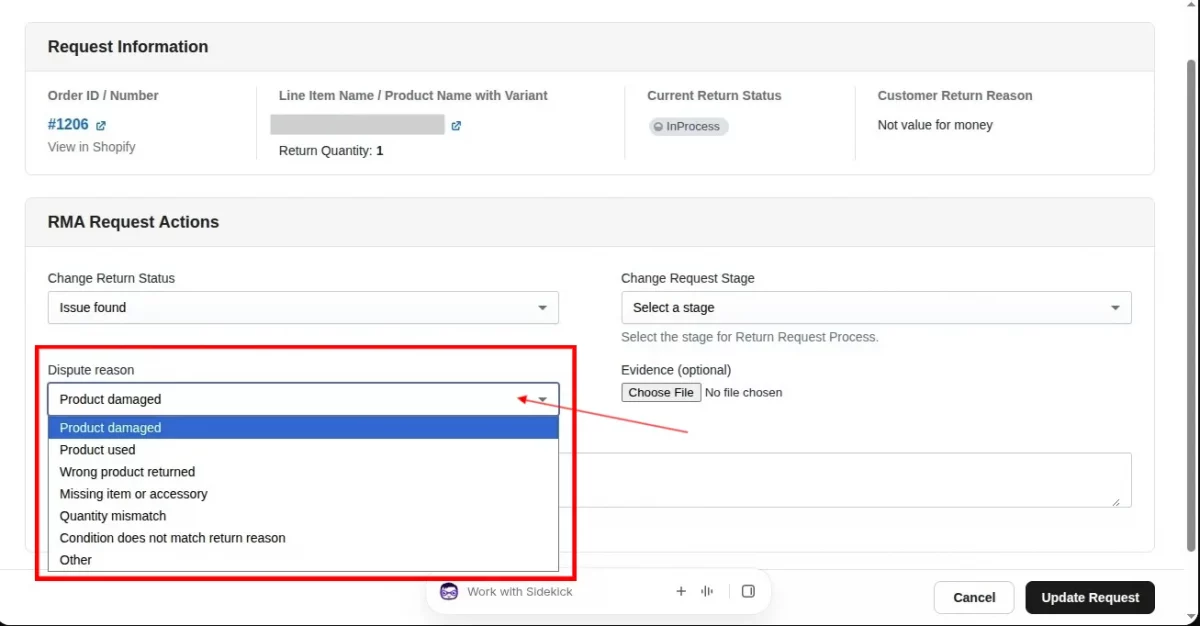Open the Sidekick side panel icon
Screen dimensions: 1200x626
(748, 591)
